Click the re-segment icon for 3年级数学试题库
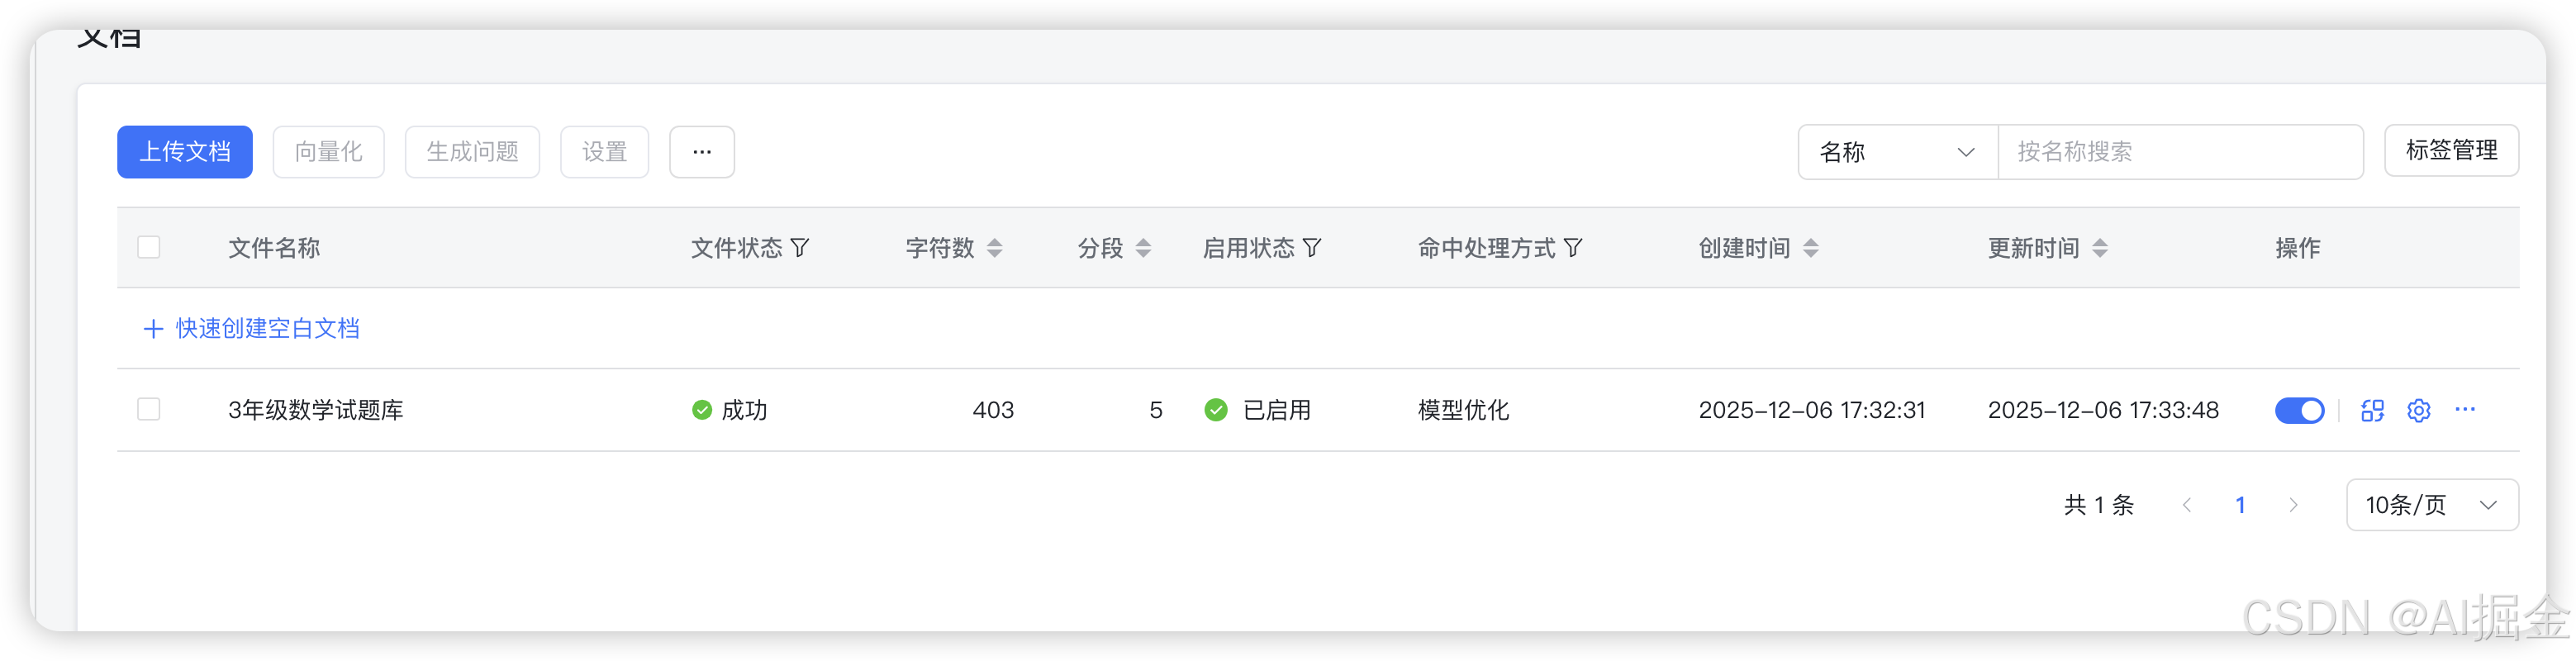This screenshot has height=661, width=2576. tap(2372, 410)
